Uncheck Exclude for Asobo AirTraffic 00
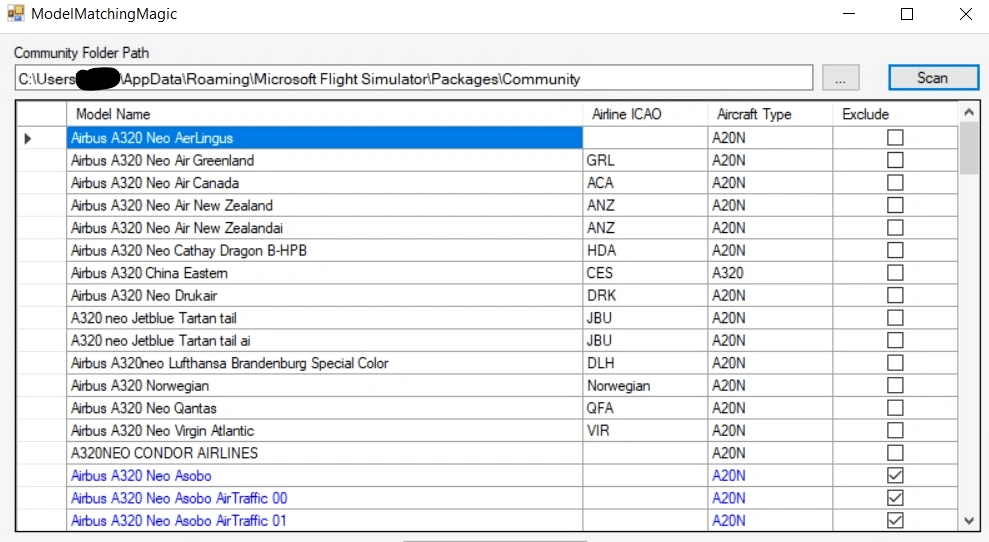This screenshot has width=989, height=542. 895,498
